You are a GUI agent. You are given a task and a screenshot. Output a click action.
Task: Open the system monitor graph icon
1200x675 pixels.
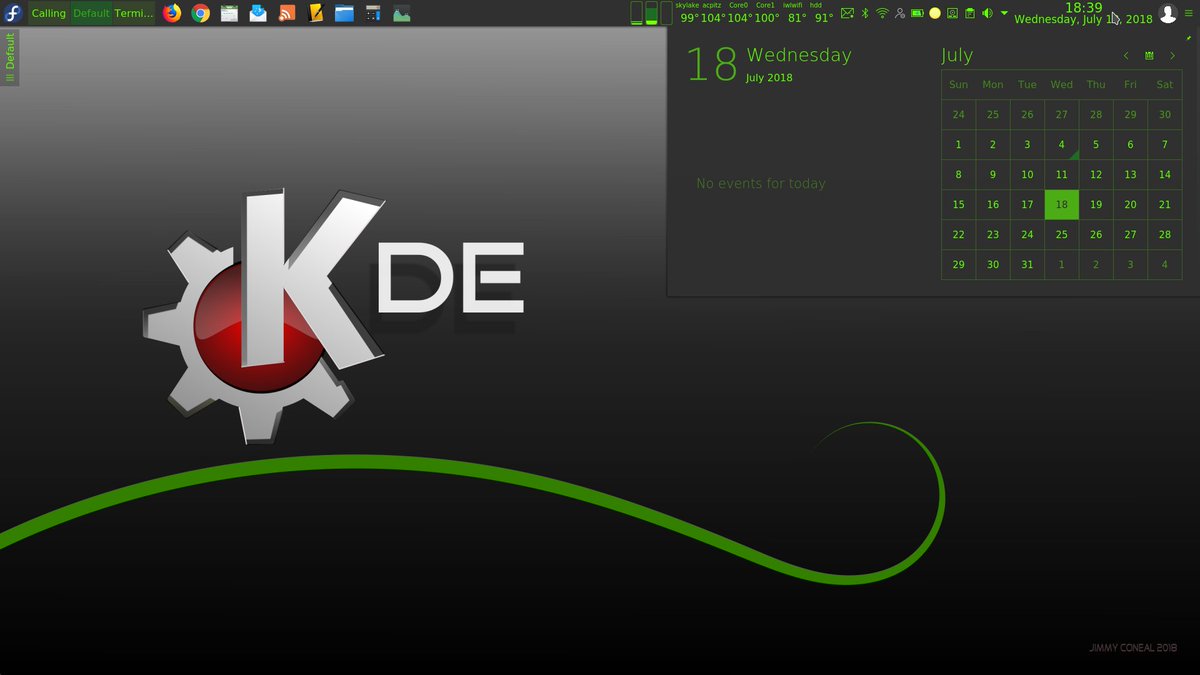pos(402,13)
